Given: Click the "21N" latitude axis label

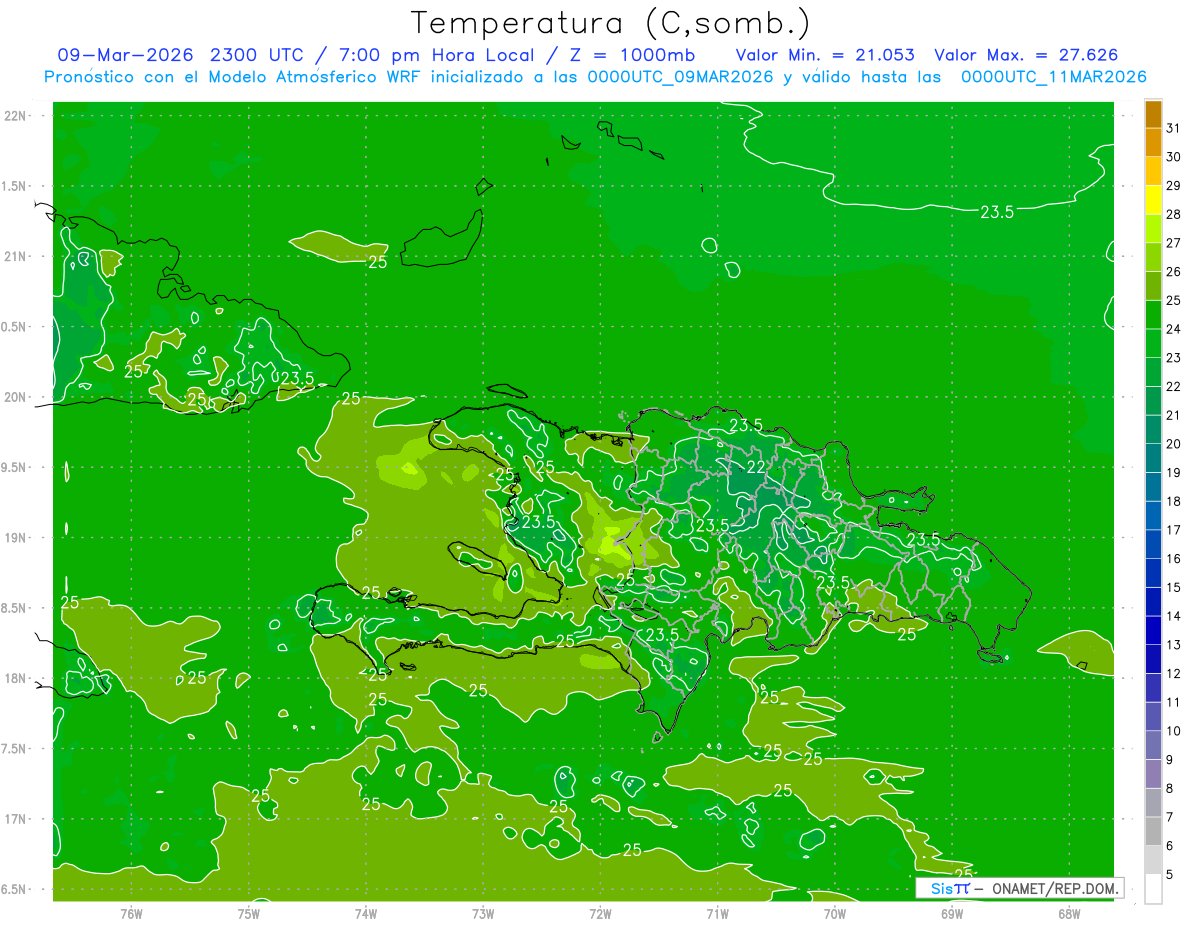Looking at the screenshot, I should (16, 256).
